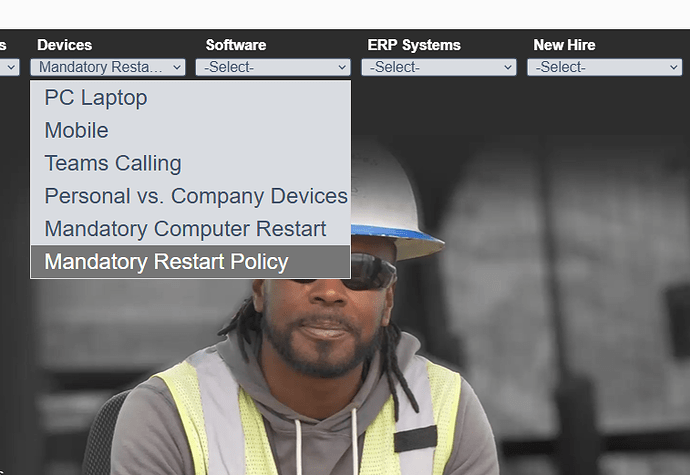Open the Software -Select- dropdown
The height and width of the screenshot is (475, 690).
[273, 67]
